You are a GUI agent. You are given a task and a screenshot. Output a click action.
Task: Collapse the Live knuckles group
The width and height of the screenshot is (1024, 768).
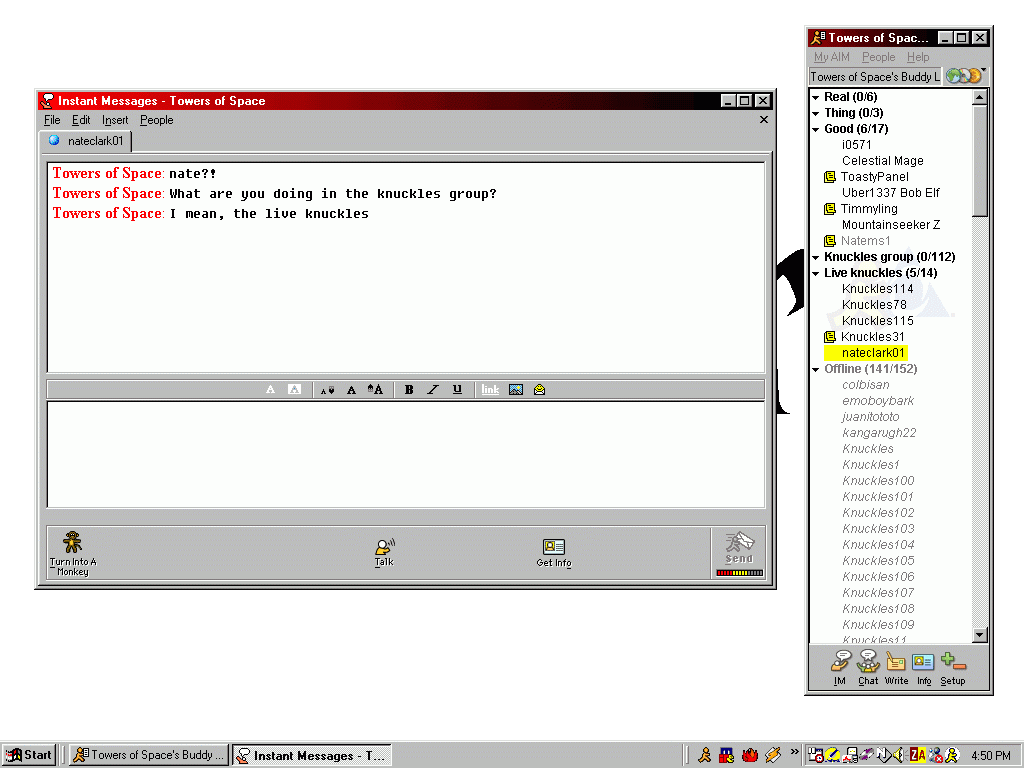(x=816, y=273)
